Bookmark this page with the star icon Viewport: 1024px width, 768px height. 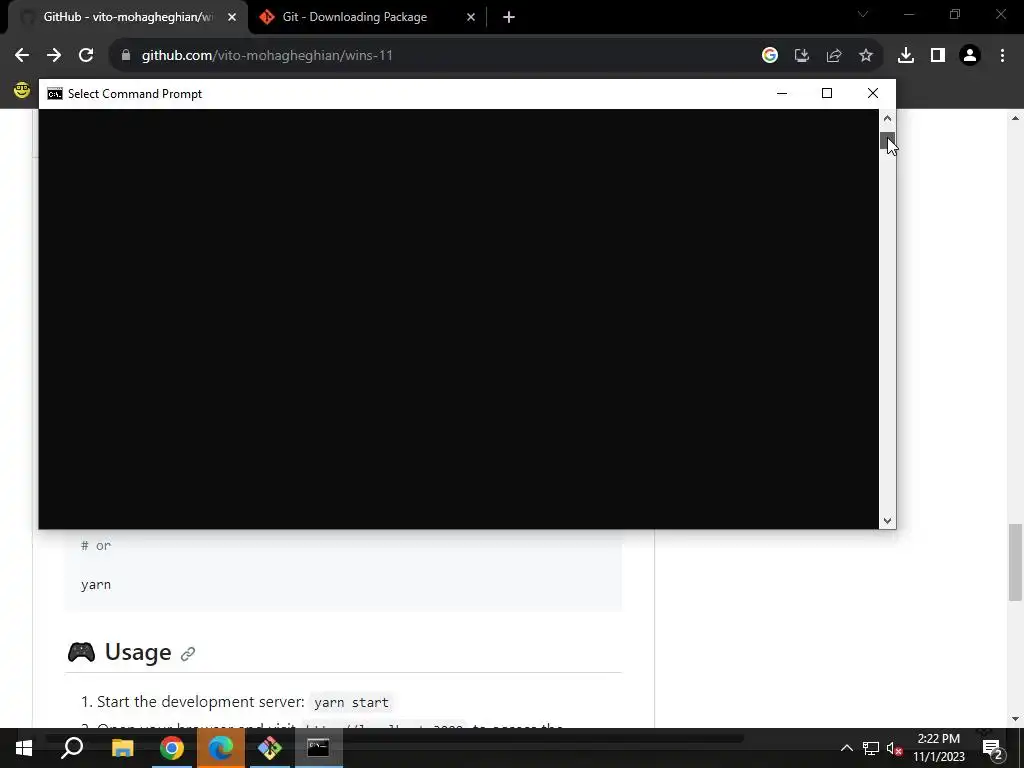point(866,56)
